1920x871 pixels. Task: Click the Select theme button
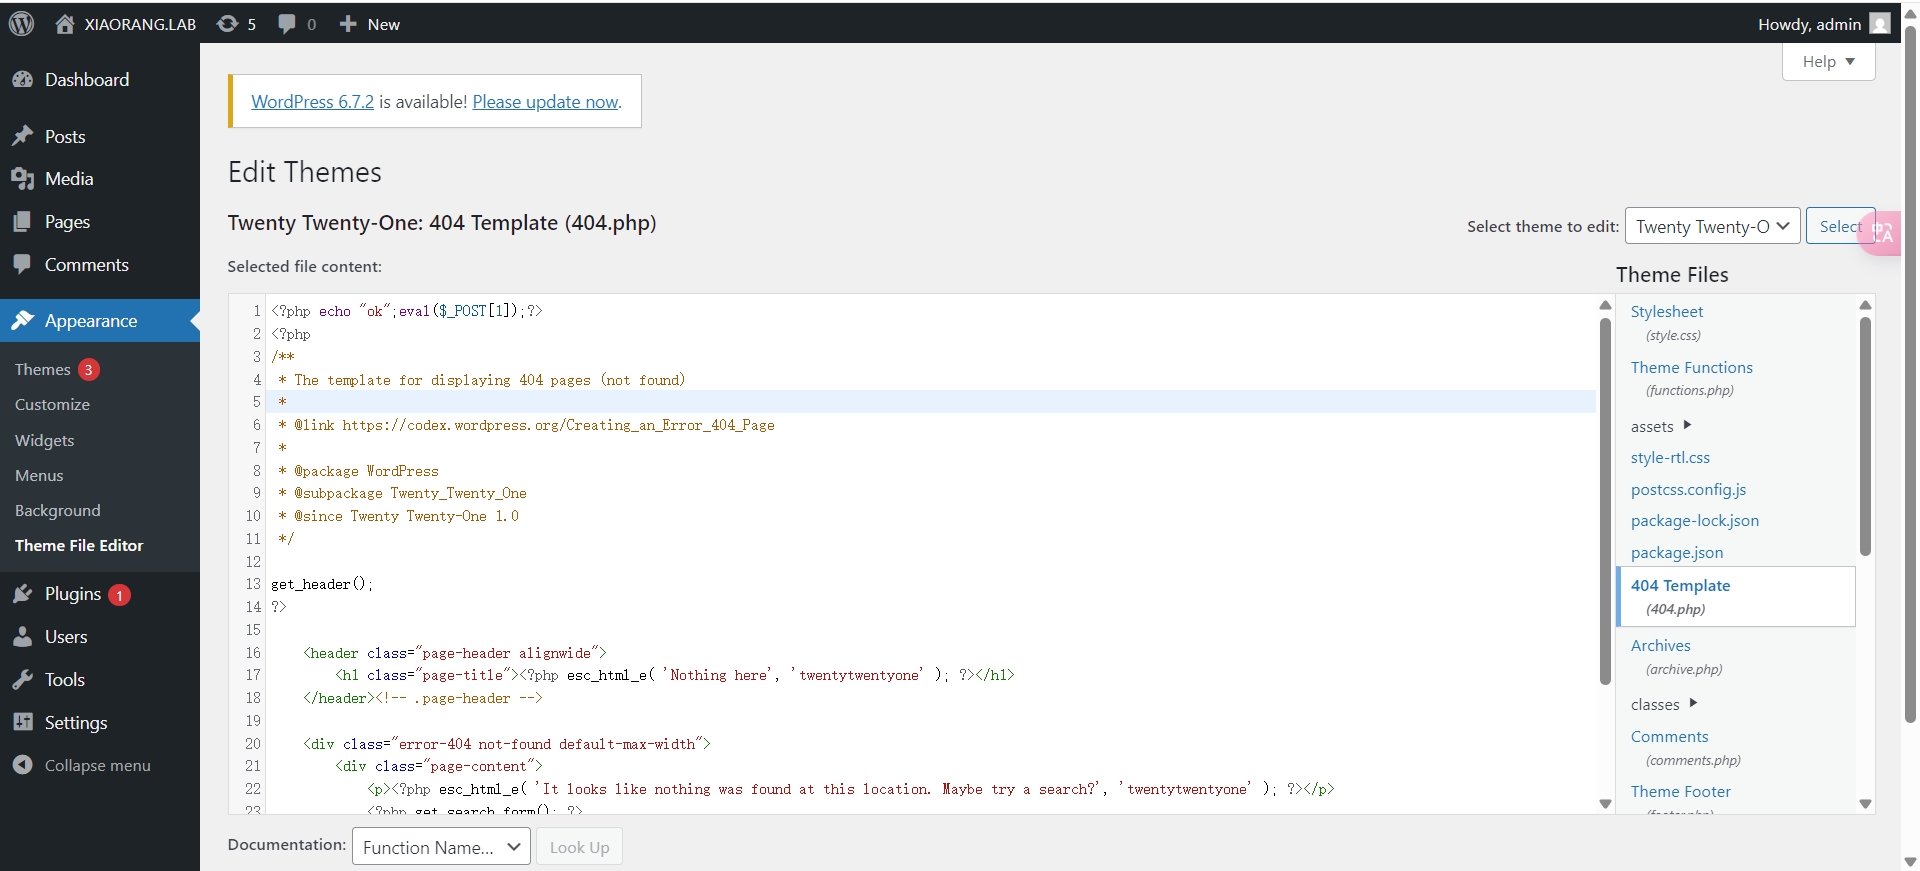tap(1840, 226)
